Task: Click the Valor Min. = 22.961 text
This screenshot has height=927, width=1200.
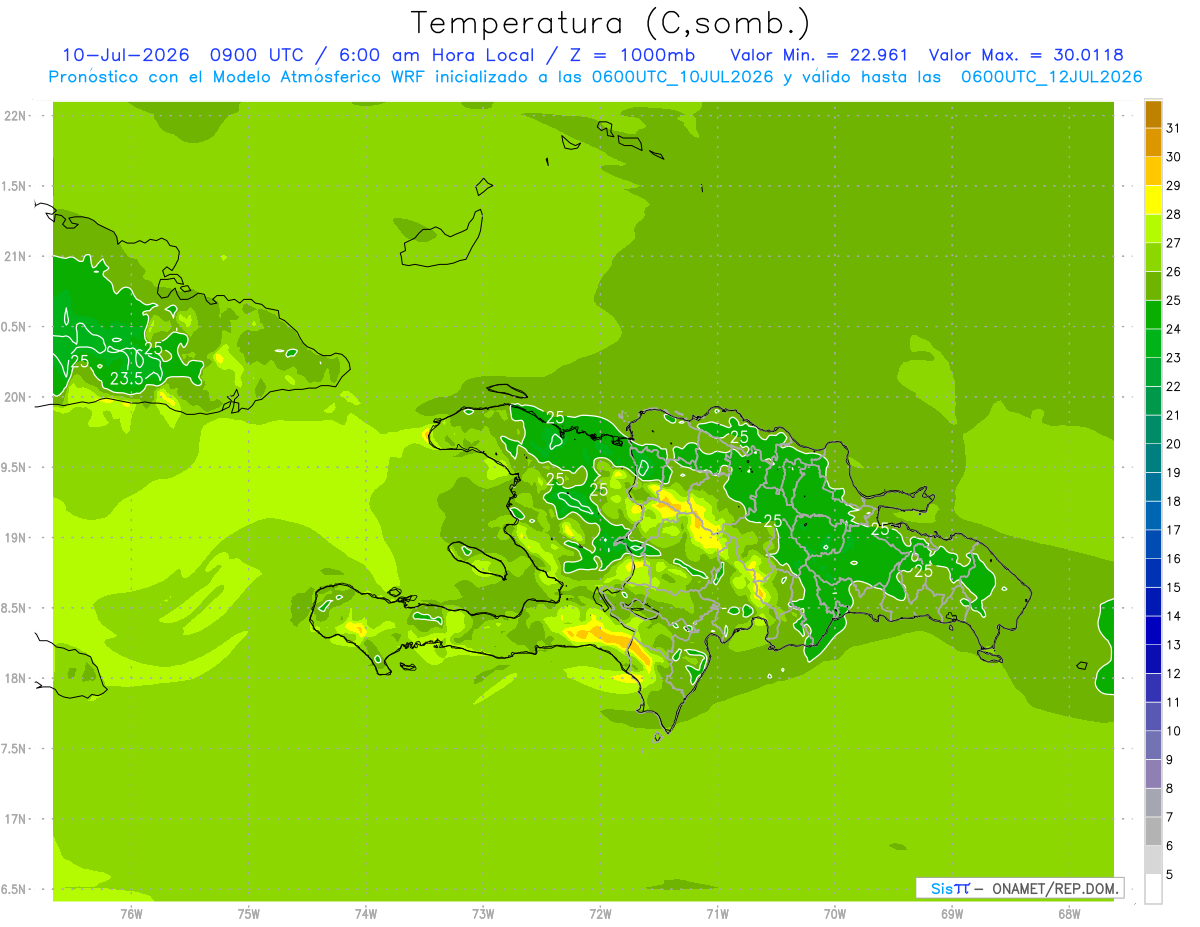Action: 819,55
